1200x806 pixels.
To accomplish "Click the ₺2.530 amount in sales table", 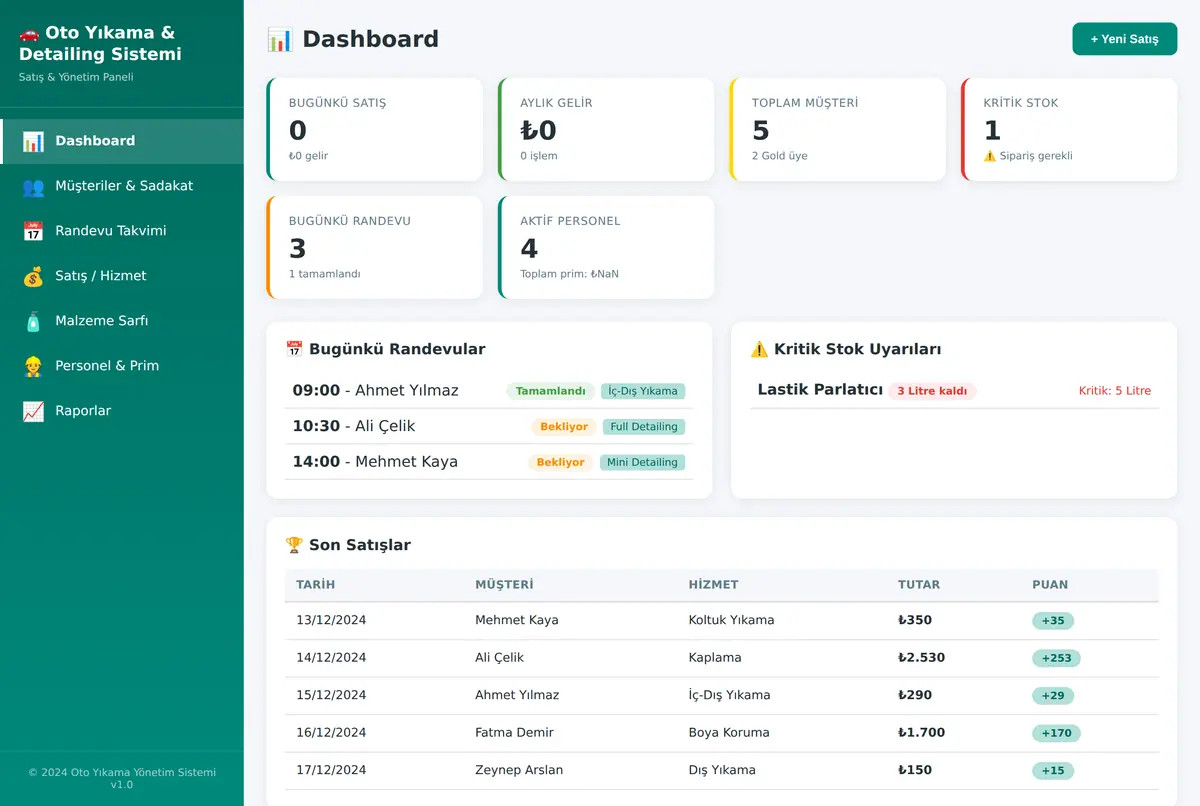I will [x=921, y=658].
